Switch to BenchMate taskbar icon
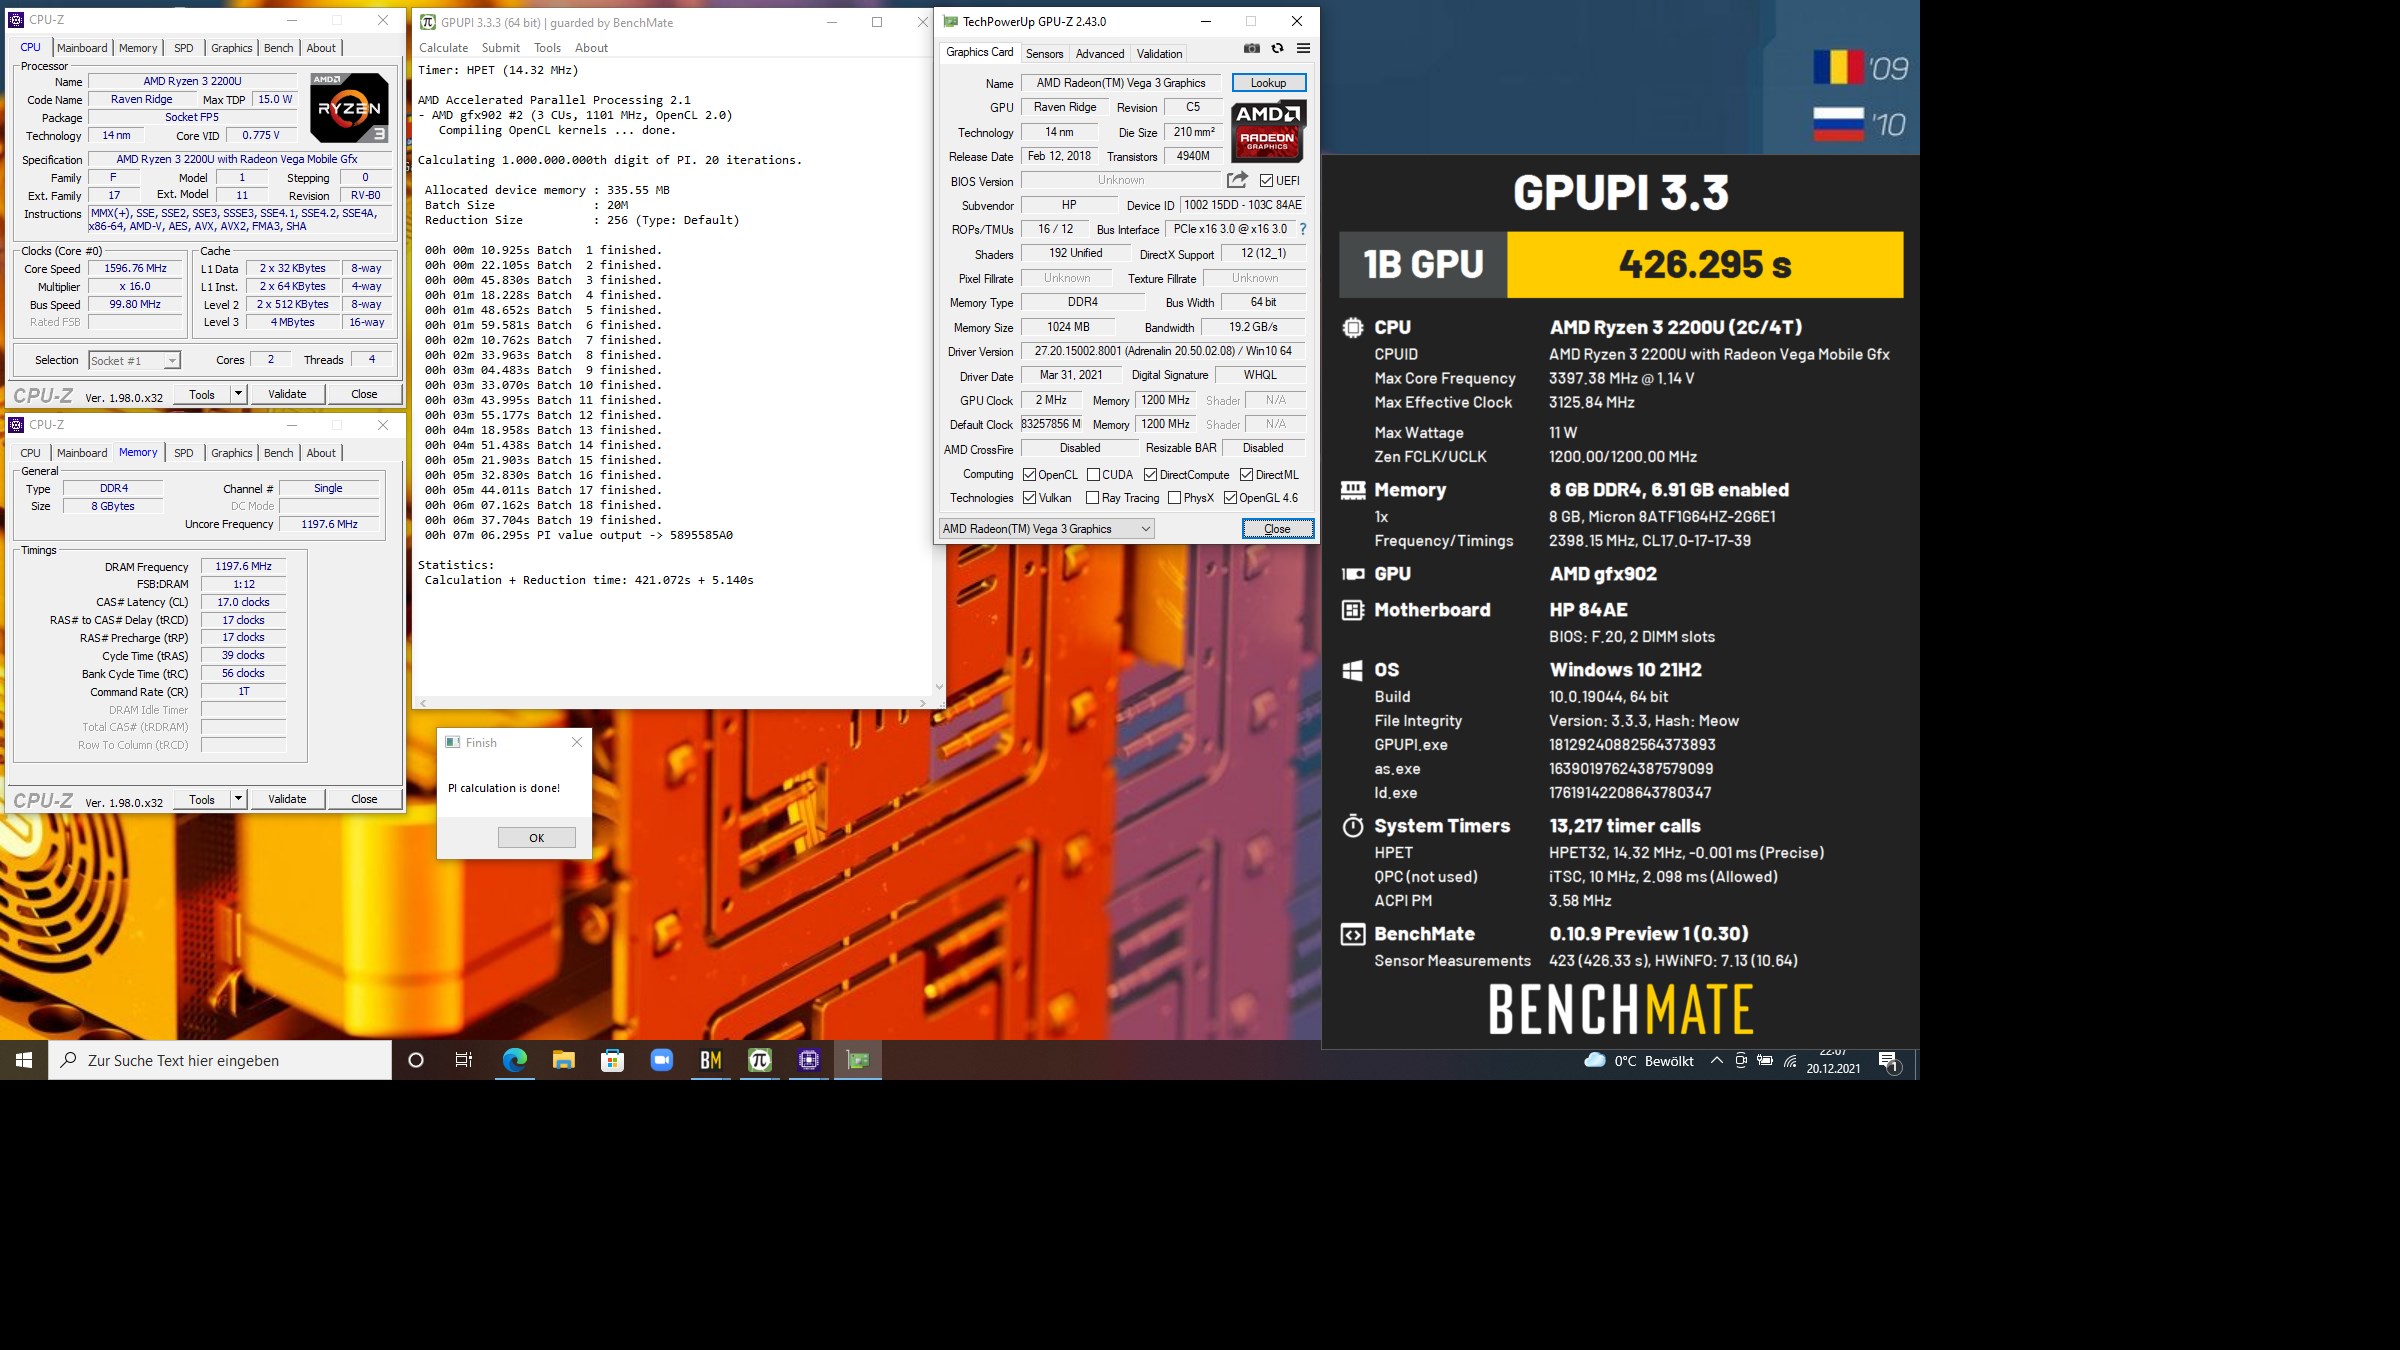2400x1350 pixels. (x=710, y=1060)
